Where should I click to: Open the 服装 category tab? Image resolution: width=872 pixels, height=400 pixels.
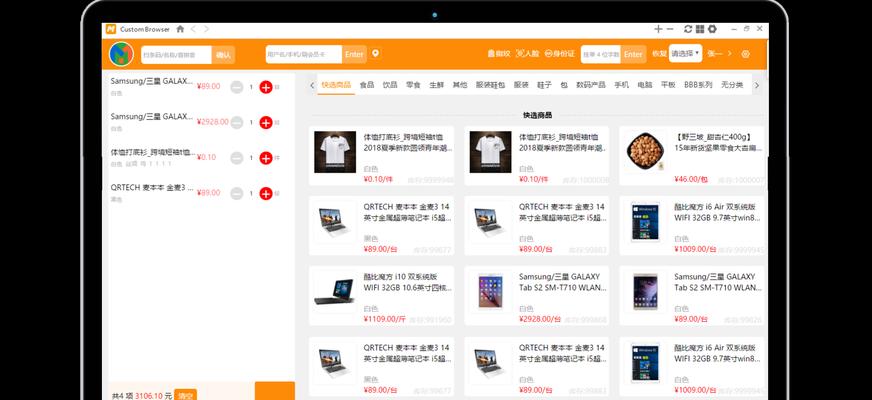coord(521,85)
